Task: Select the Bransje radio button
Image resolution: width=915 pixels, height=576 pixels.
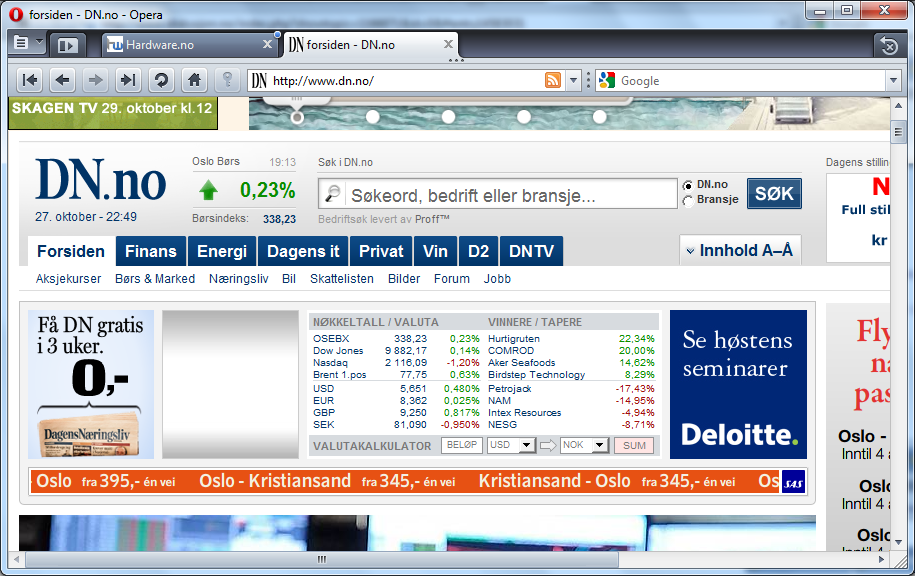Action: click(x=688, y=200)
